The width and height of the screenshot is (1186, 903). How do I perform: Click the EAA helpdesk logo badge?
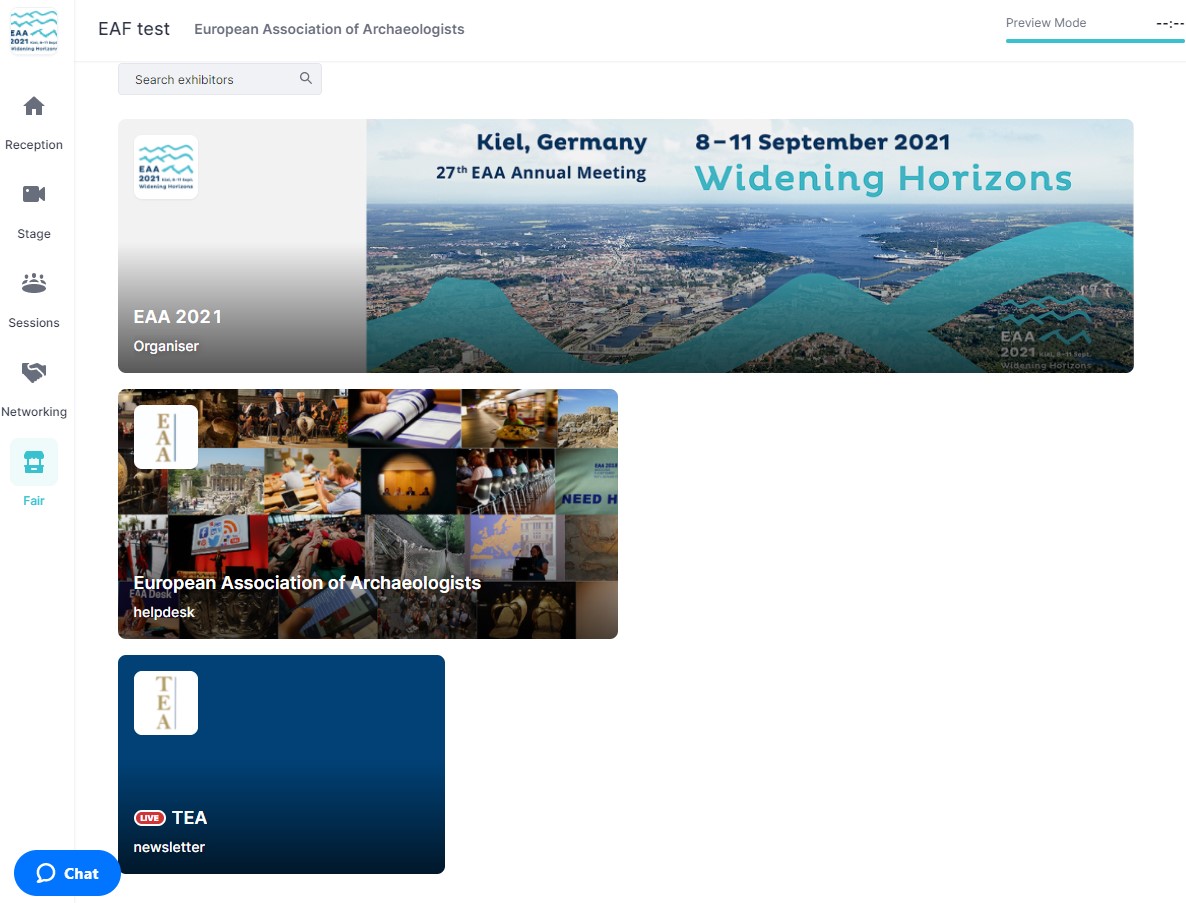pos(166,437)
